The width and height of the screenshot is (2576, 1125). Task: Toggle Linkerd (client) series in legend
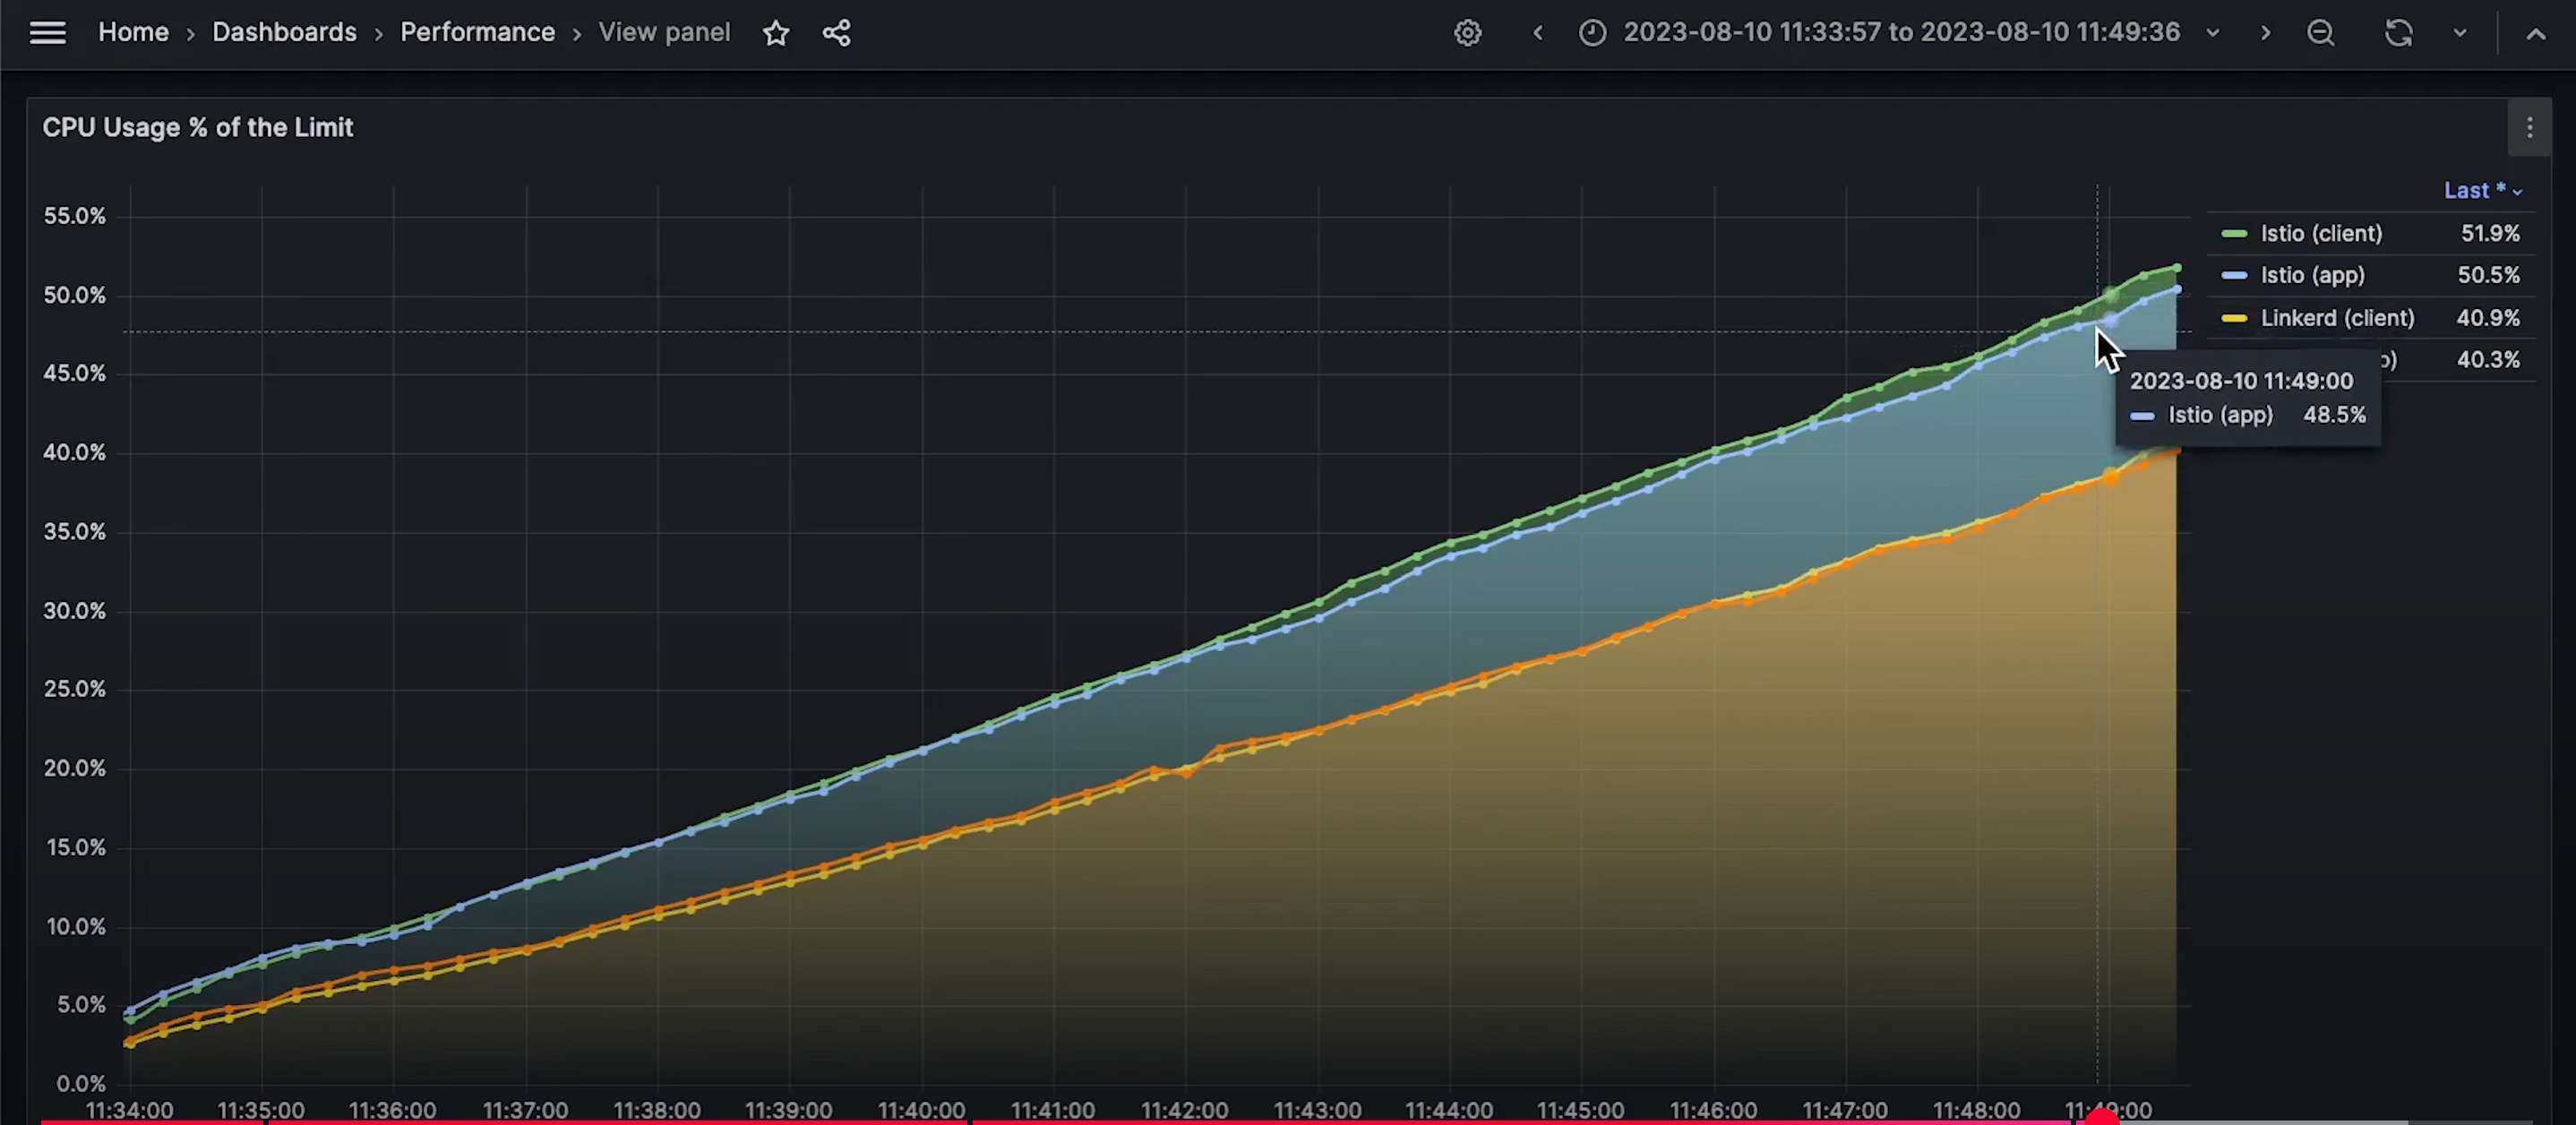2337,318
